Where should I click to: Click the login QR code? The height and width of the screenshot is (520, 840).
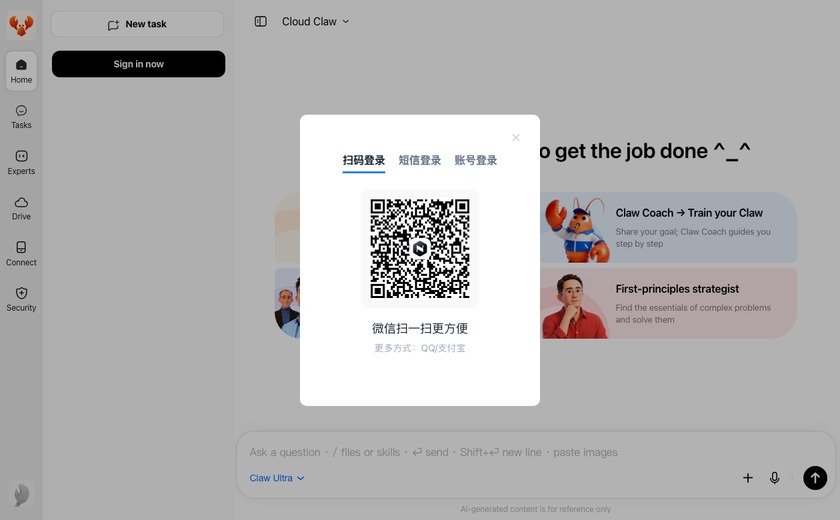(419, 248)
